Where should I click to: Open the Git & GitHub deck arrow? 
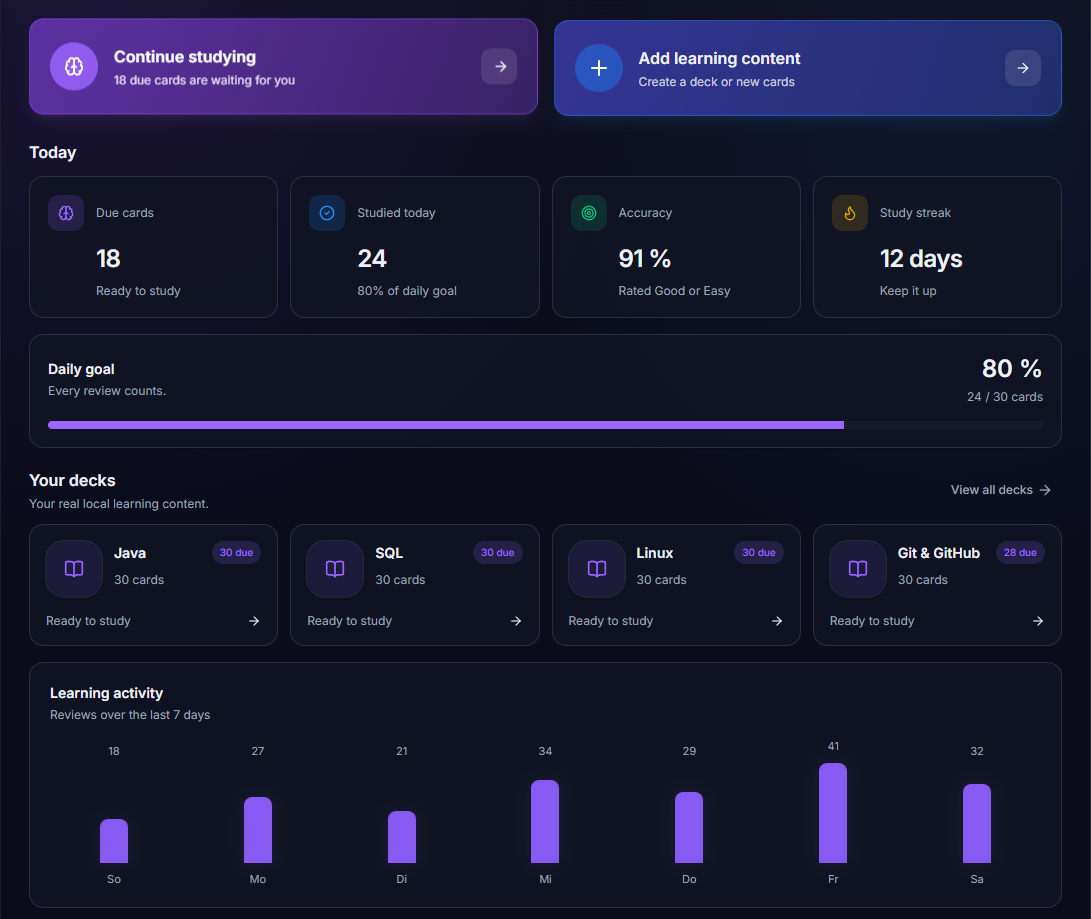coord(1038,621)
